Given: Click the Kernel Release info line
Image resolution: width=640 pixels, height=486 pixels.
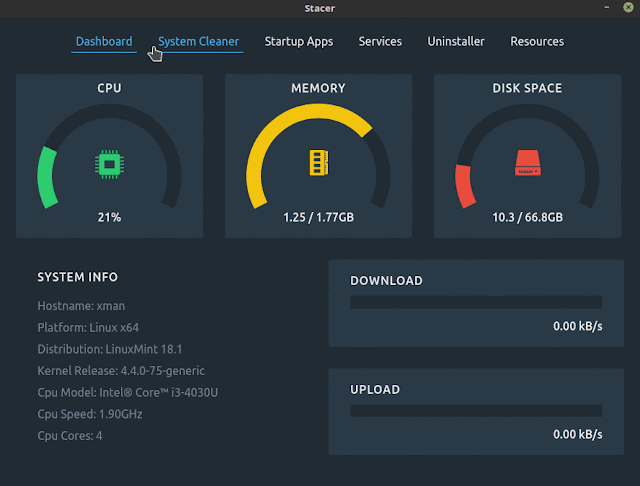Looking at the screenshot, I should (x=121, y=371).
